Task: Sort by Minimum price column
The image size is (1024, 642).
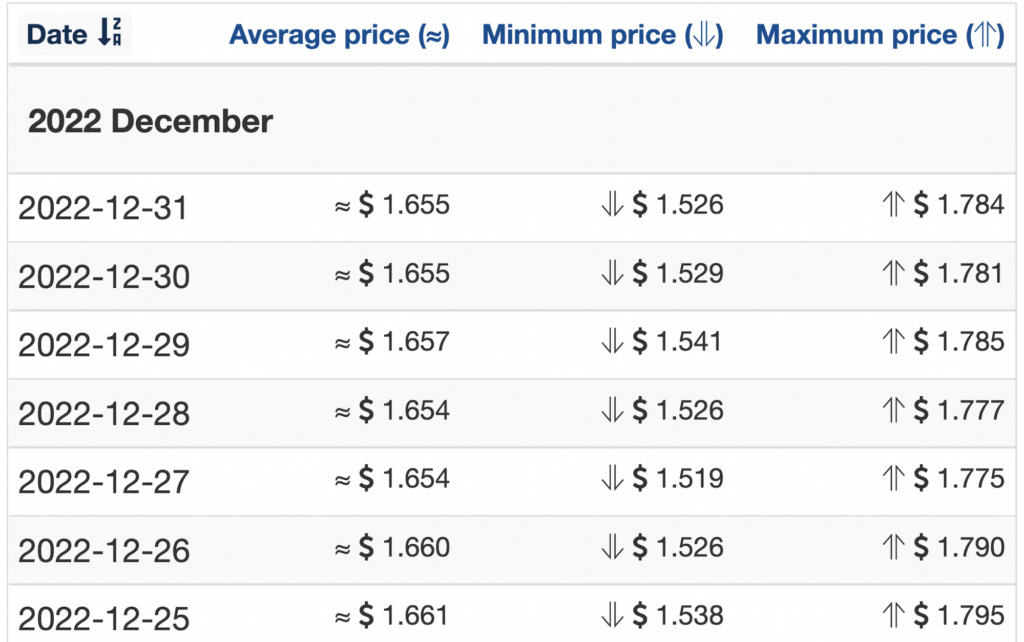Action: tap(602, 35)
